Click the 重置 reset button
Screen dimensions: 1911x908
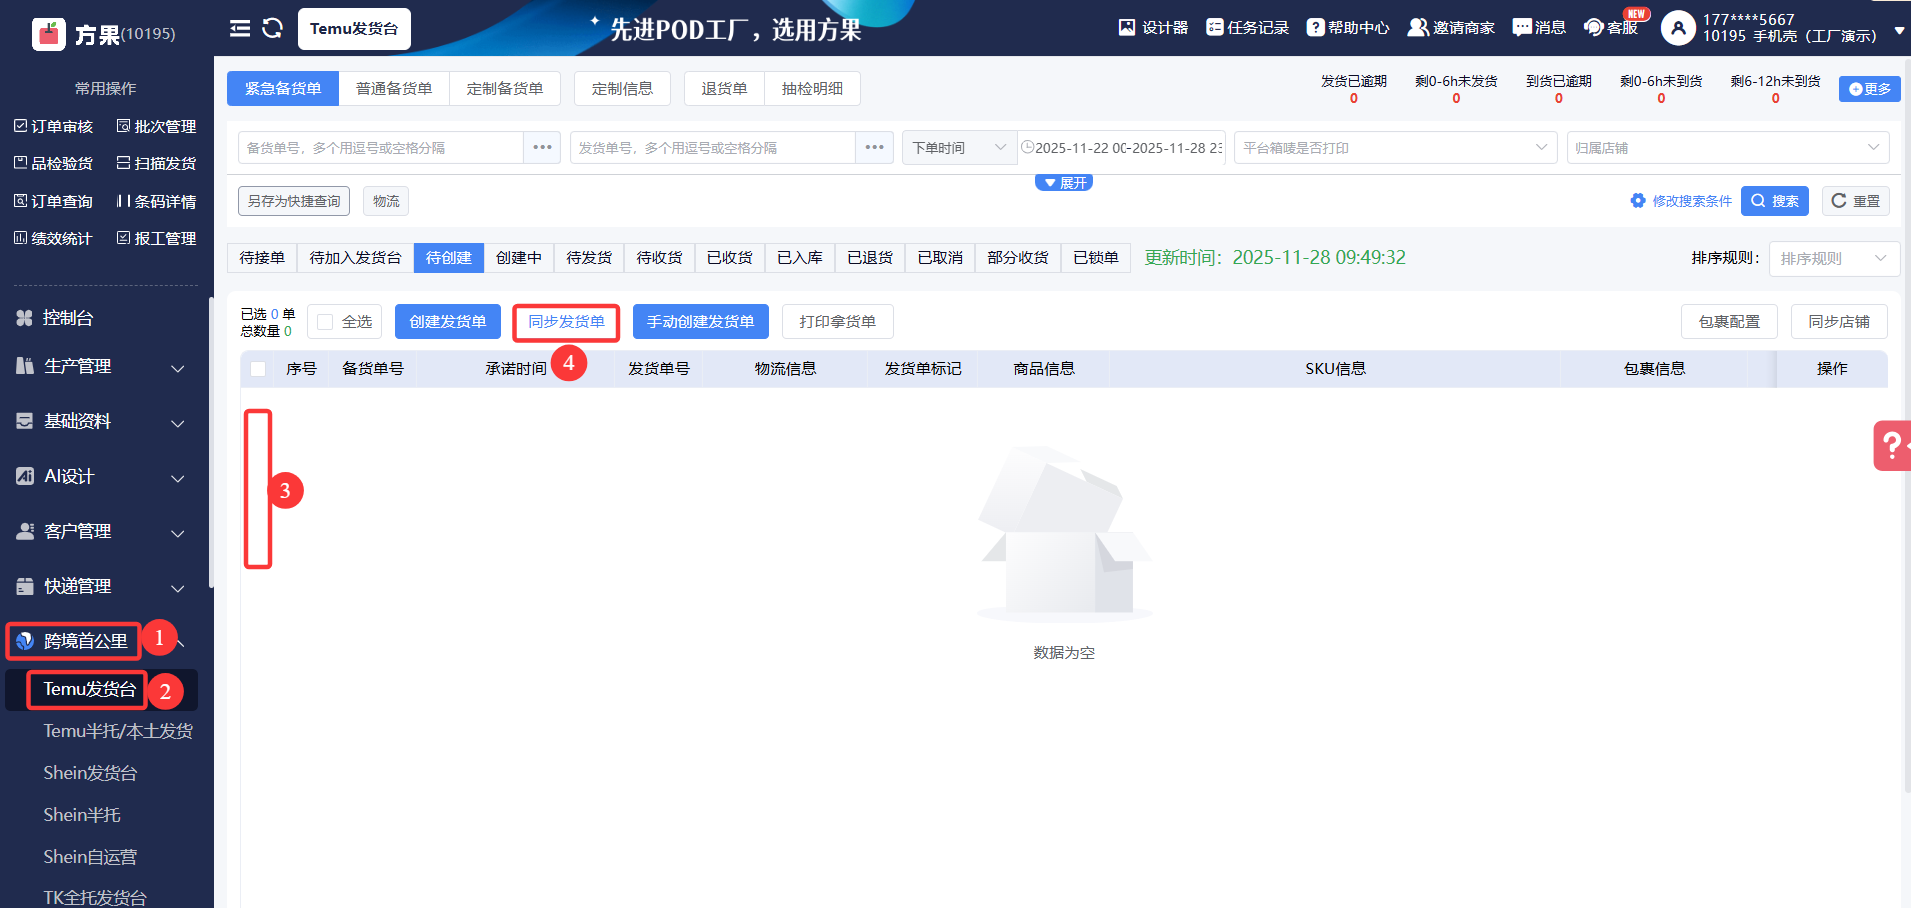pos(1855,201)
